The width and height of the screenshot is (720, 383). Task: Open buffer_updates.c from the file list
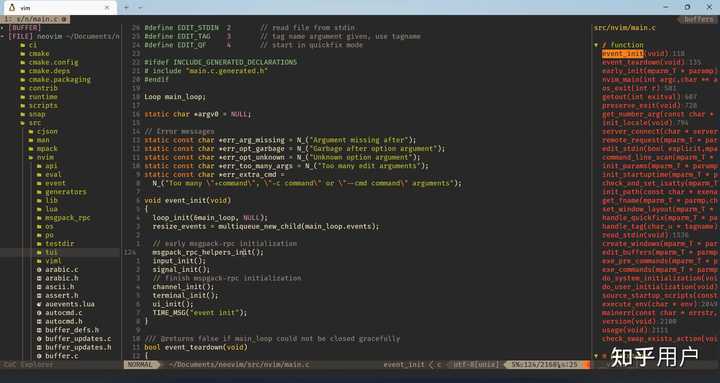point(78,338)
